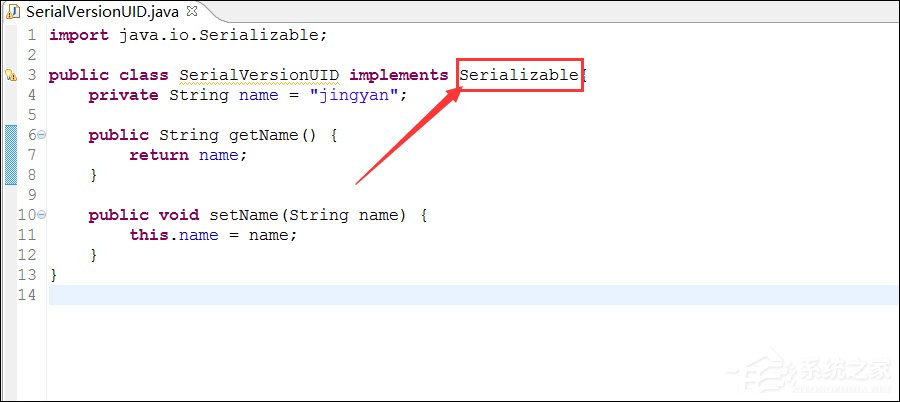The image size is (900, 402).
Task: Click return on line 7
Action: [159, 155]
